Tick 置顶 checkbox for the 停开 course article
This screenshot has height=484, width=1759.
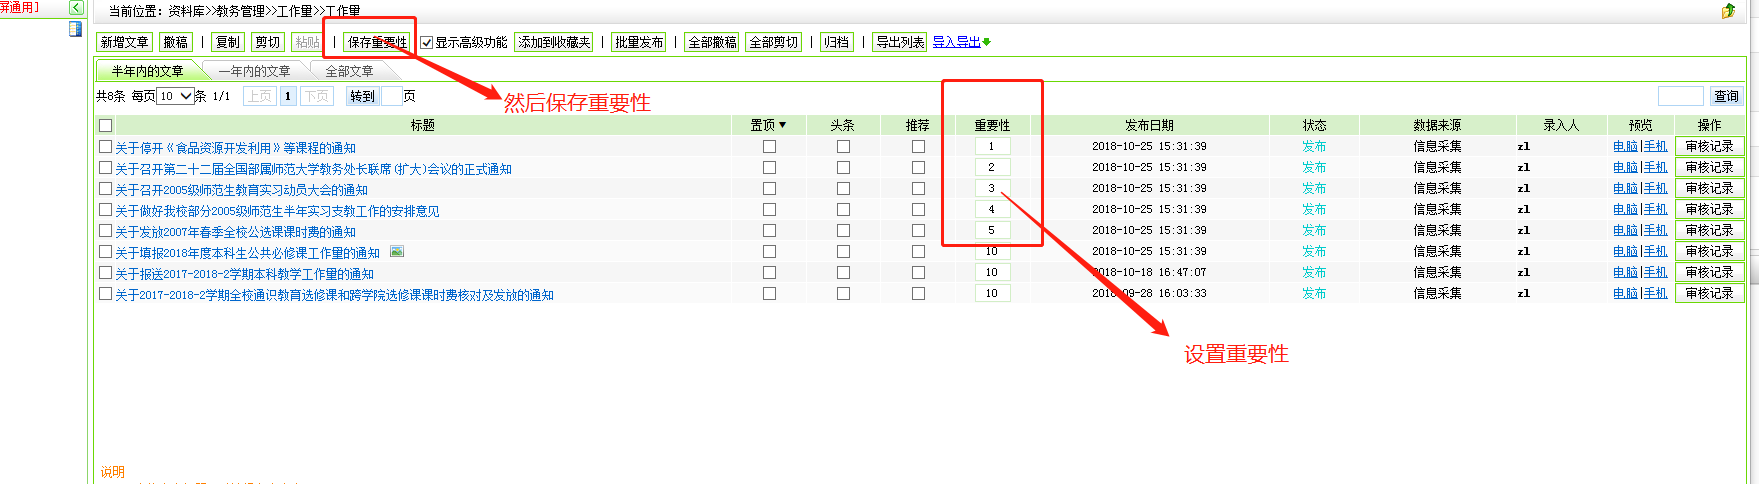769,147
